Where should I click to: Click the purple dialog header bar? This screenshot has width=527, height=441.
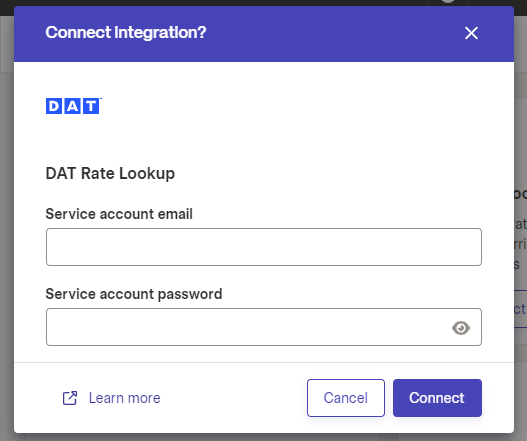pos(264,34)
